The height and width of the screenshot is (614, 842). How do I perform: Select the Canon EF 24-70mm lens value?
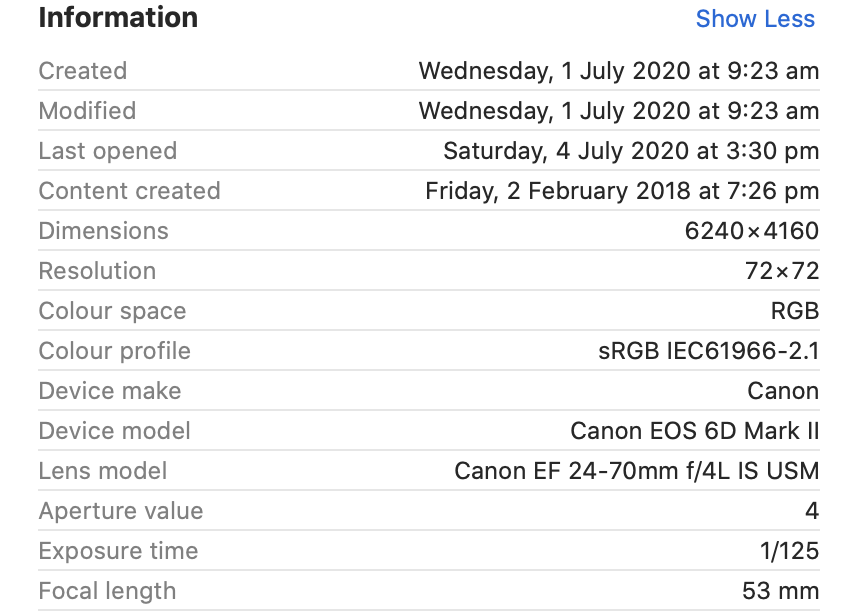point(636,471)
